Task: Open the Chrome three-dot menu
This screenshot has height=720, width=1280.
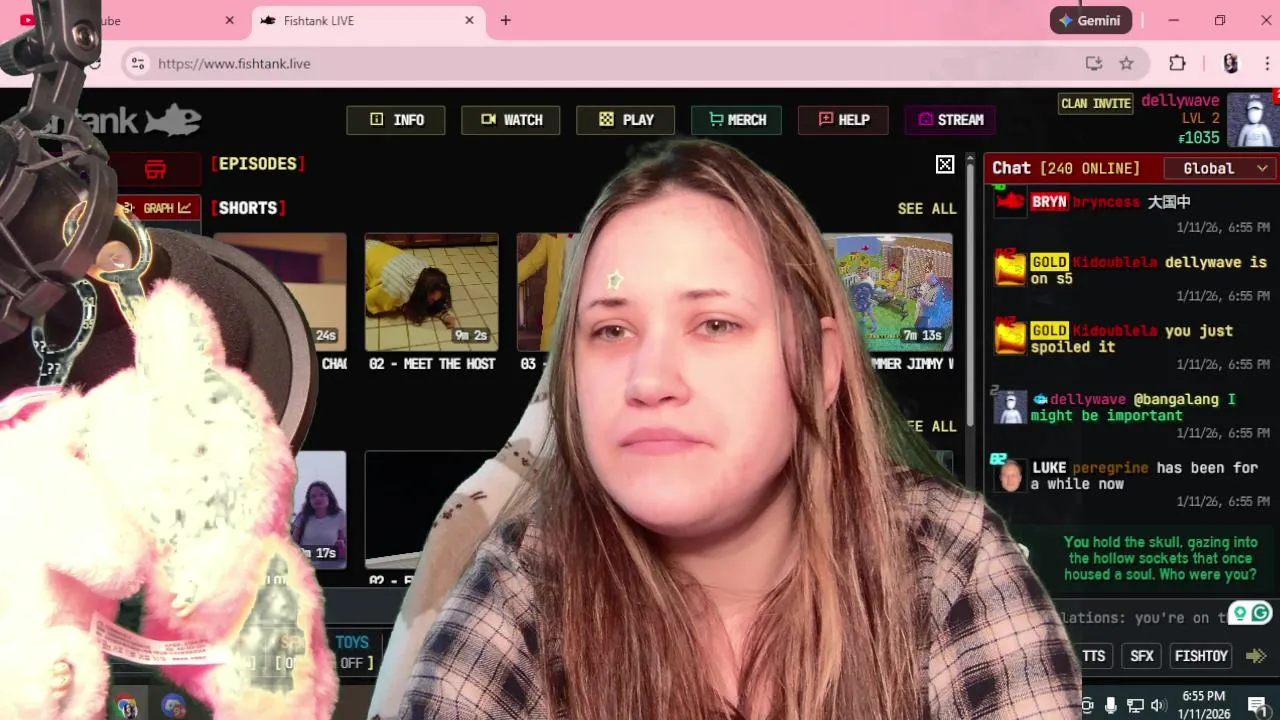Action: pyautogui.click(x=1266, y=63)
